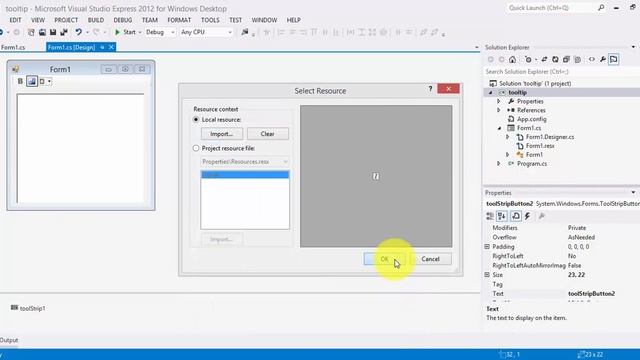This screenshot has height=360, width=640.
Task: Click the Quick Launch search magnifier icon
Action: click(x=601, y=8)
